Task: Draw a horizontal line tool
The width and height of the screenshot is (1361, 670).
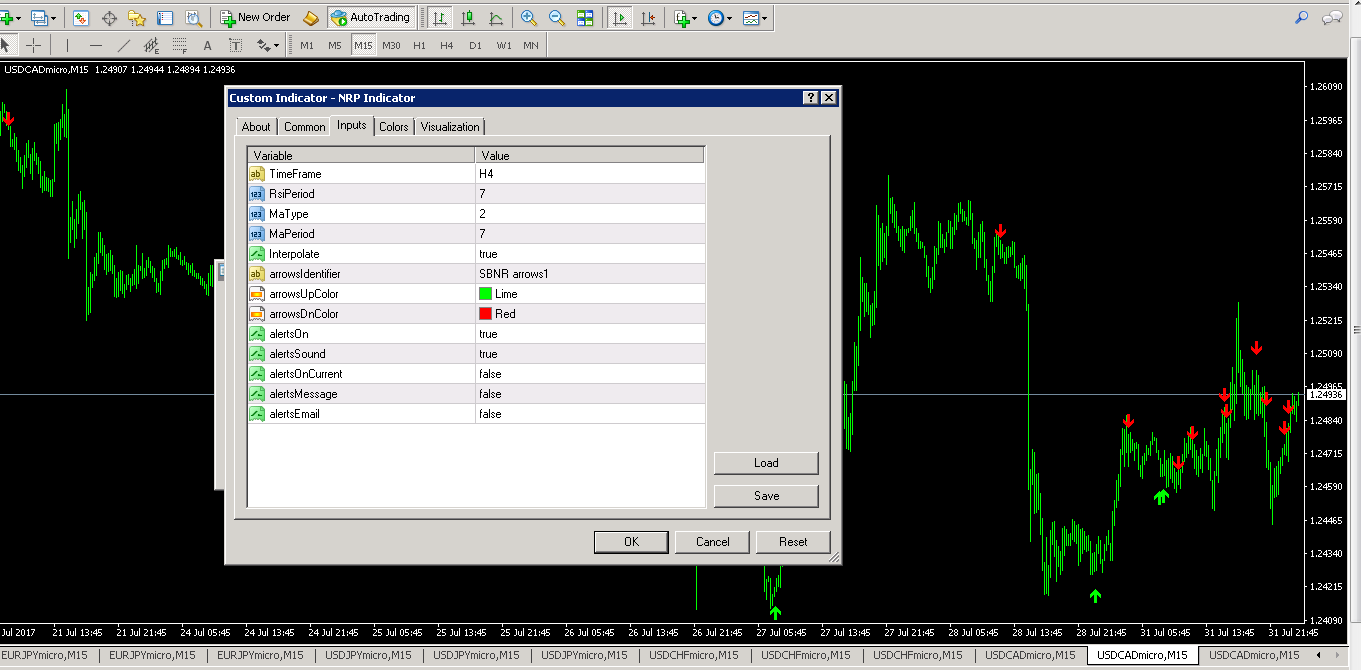Action: click(96, 45)
